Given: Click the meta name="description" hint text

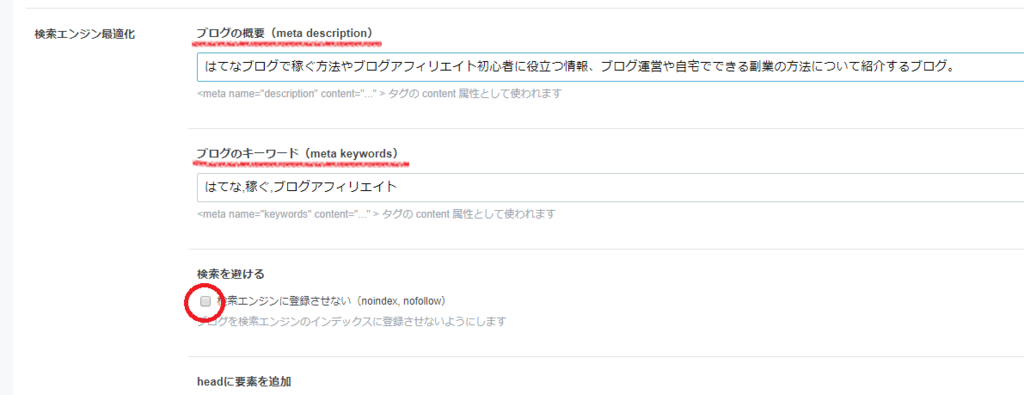Looking at the screenshot, I should pos(379,93).
